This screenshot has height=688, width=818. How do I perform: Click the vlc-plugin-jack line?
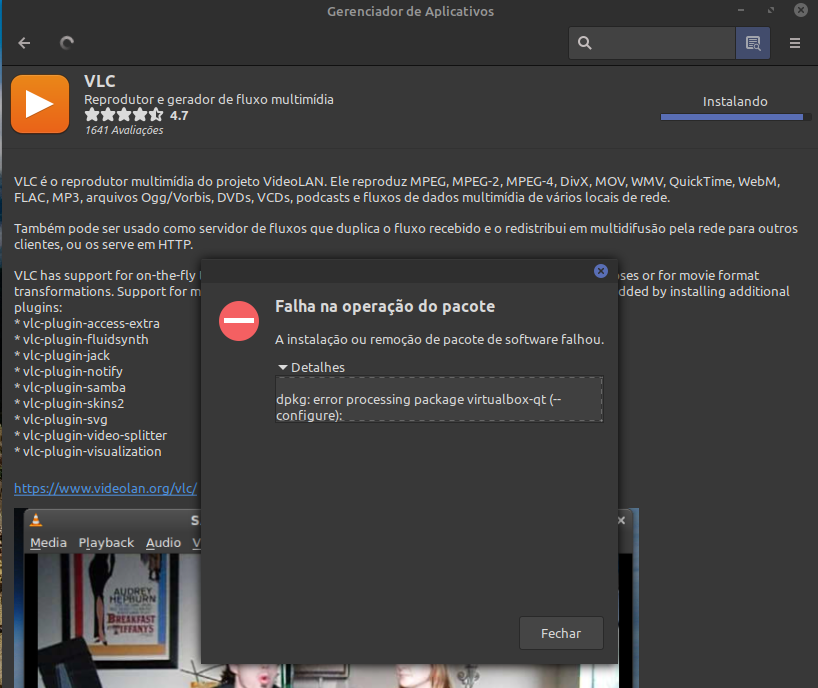click(62, 356)
